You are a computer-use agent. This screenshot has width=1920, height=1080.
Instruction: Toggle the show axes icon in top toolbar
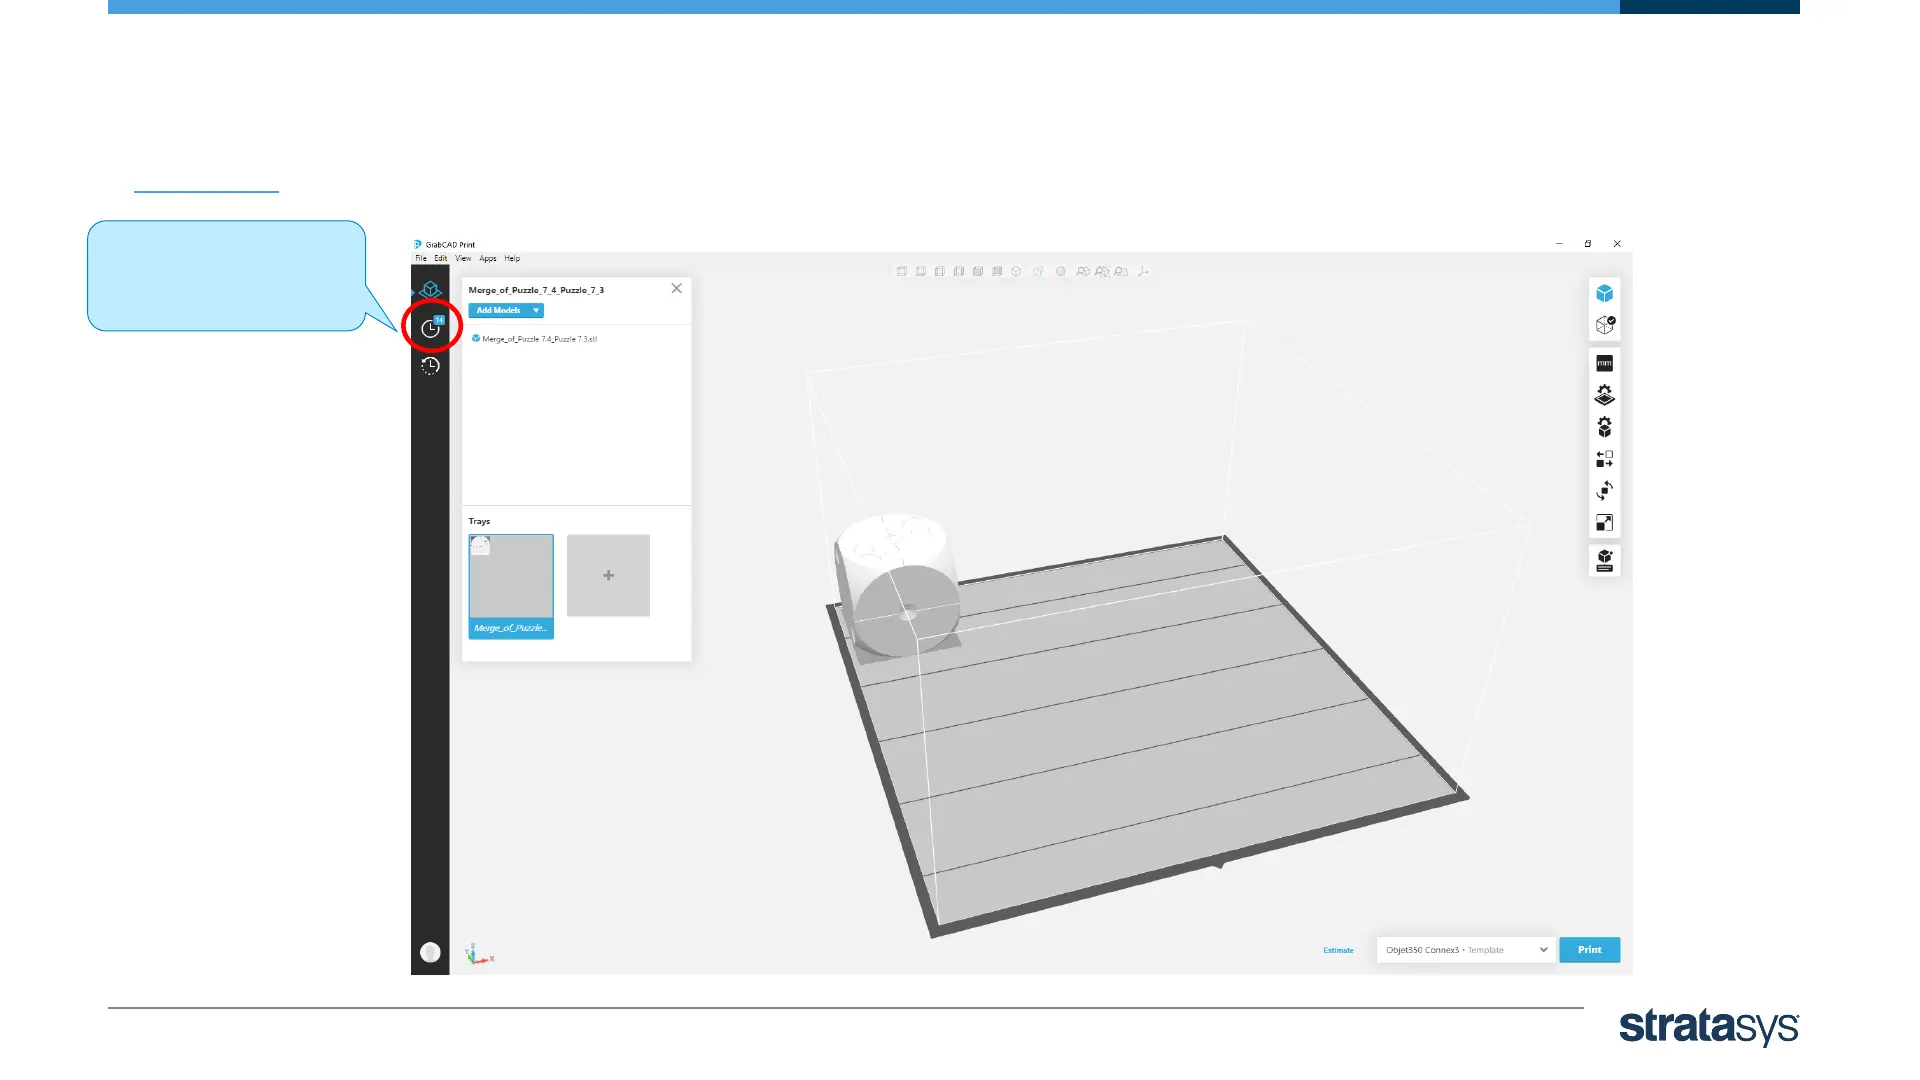pyautogui.click(x=1143, y=271)
